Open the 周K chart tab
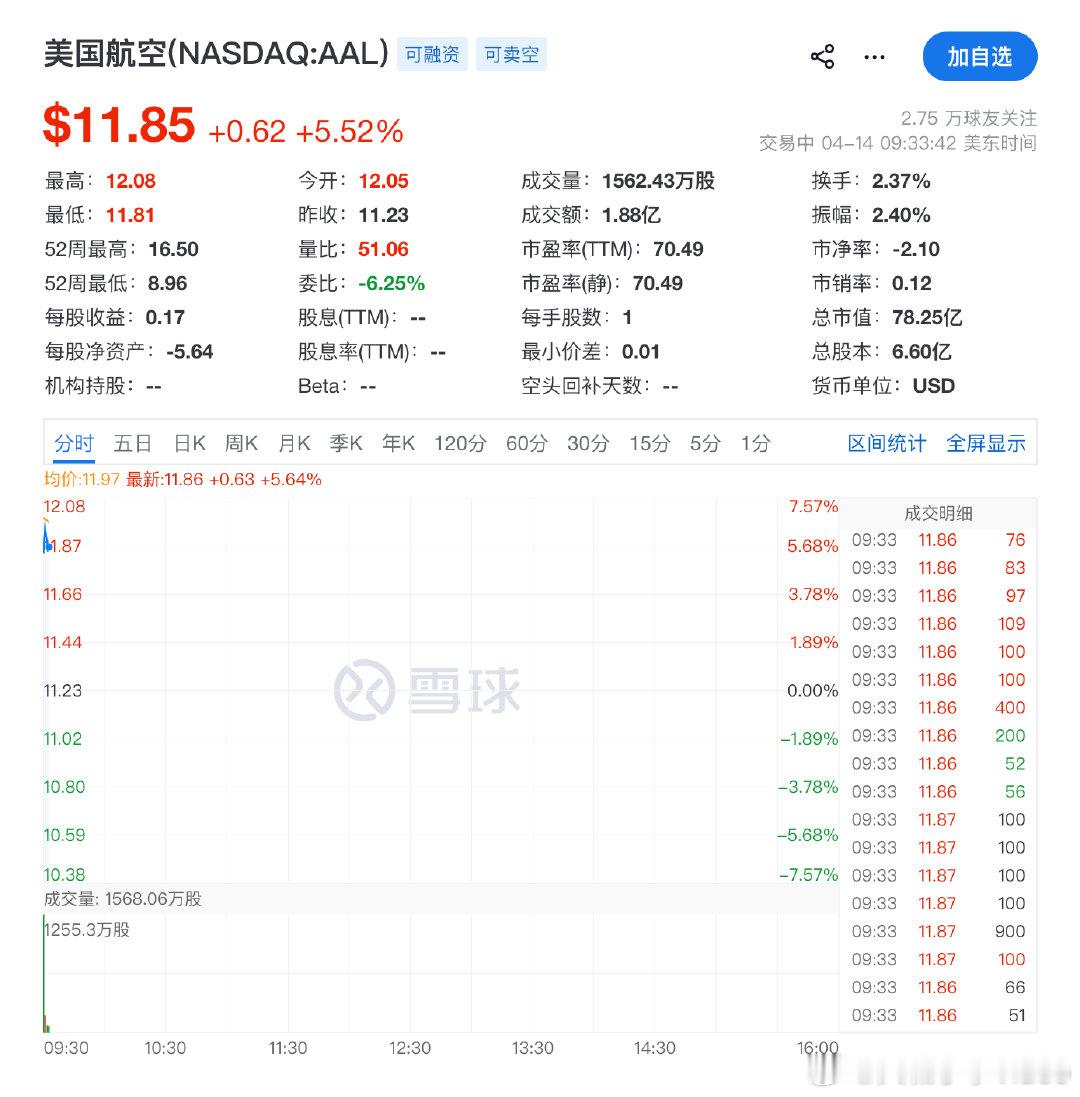Image resolution: width=1080 pixels, height=1097 pixels. click(x=241, y=444)
